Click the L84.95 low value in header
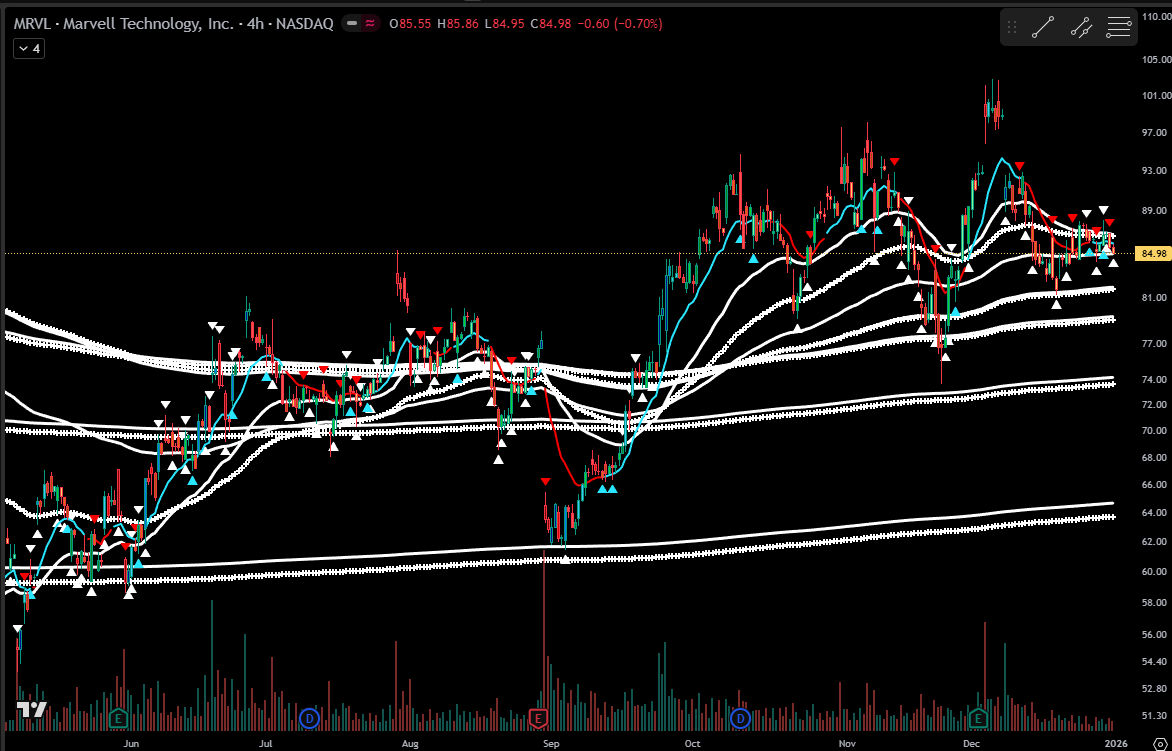 pos(505,24)
